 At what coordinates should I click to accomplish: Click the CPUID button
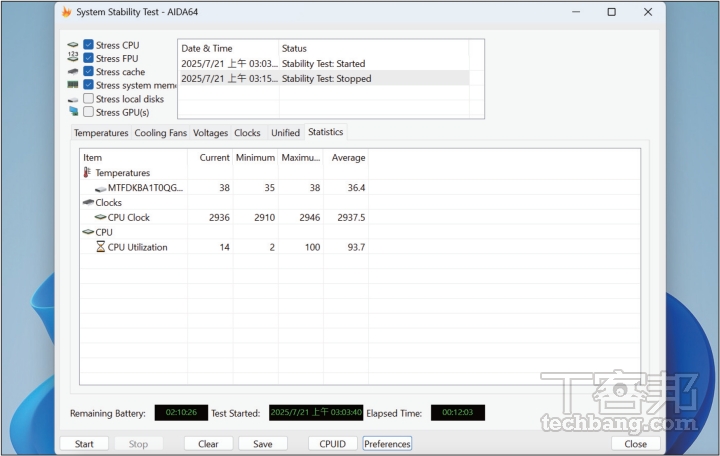click(331, 444)
